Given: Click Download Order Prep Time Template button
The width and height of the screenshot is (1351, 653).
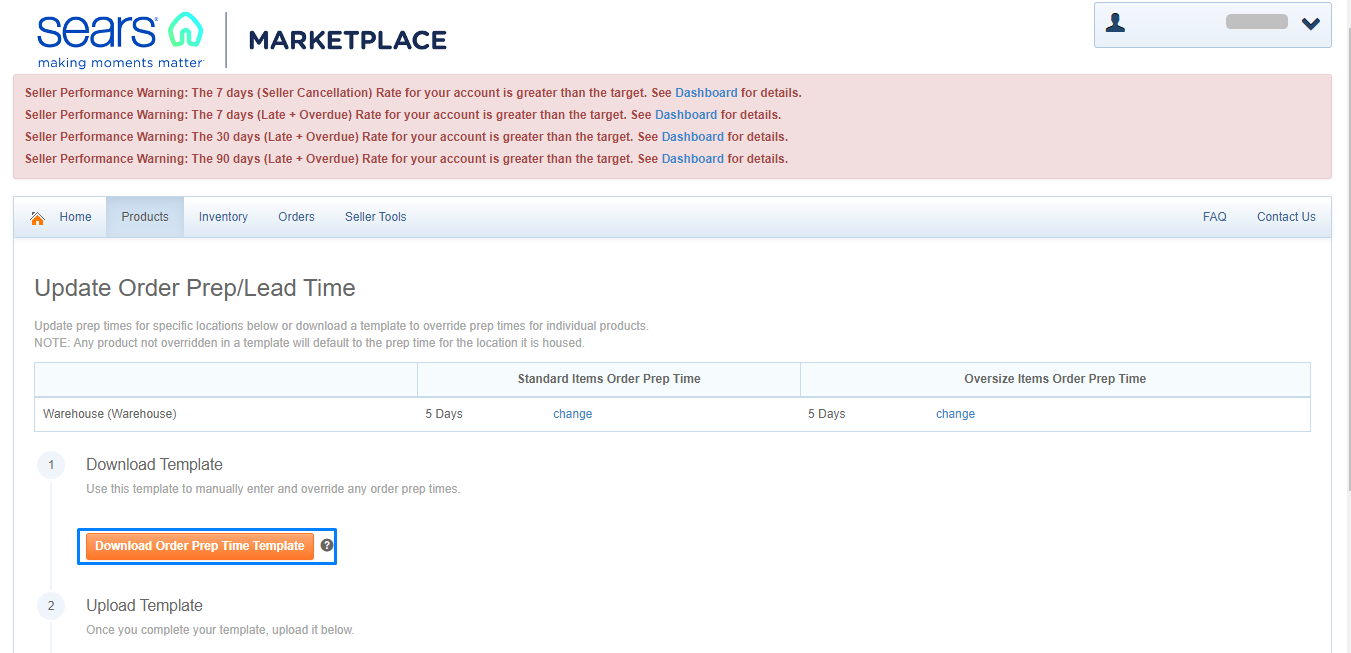Looking at the screenshot, I should click(200, 546).
